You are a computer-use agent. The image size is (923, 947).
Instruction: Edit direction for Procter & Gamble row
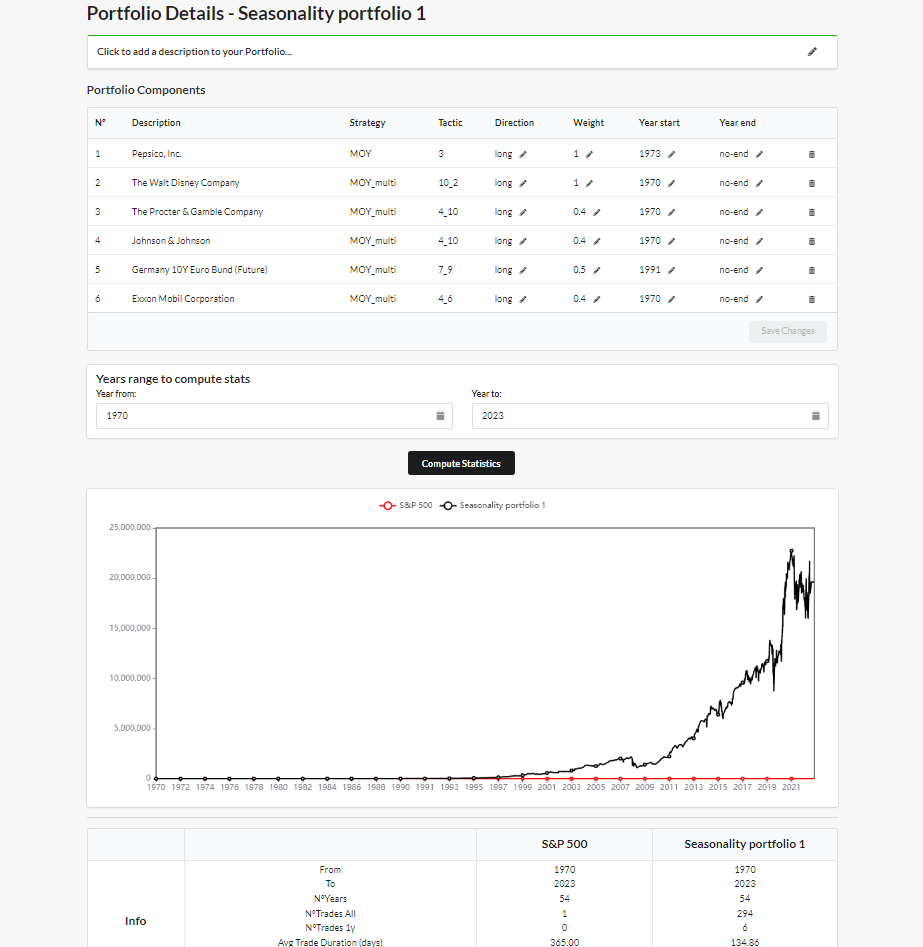(523, 213)
